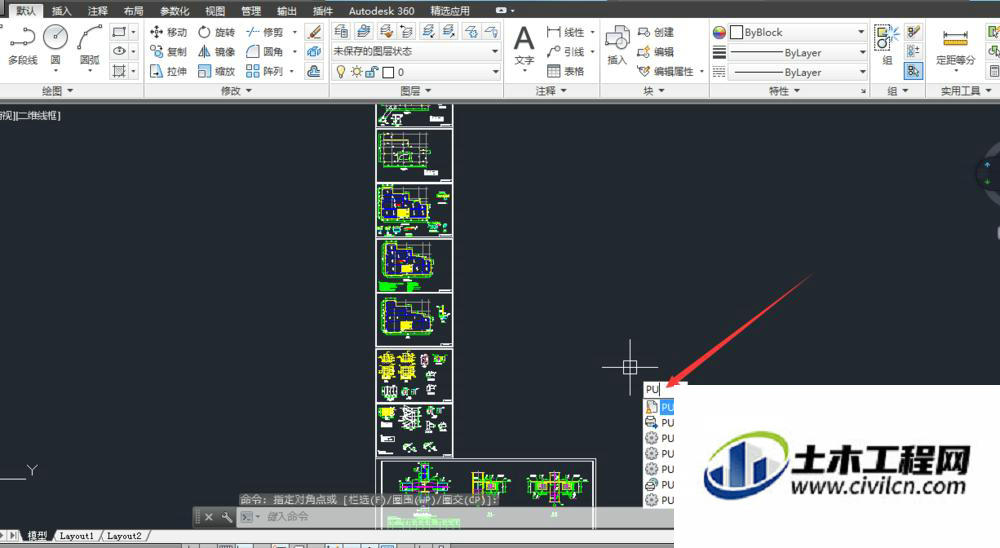Expand the Annotation (注释) panel
The width and height of the screenshot is (1000, 548).
pos(551,91)
